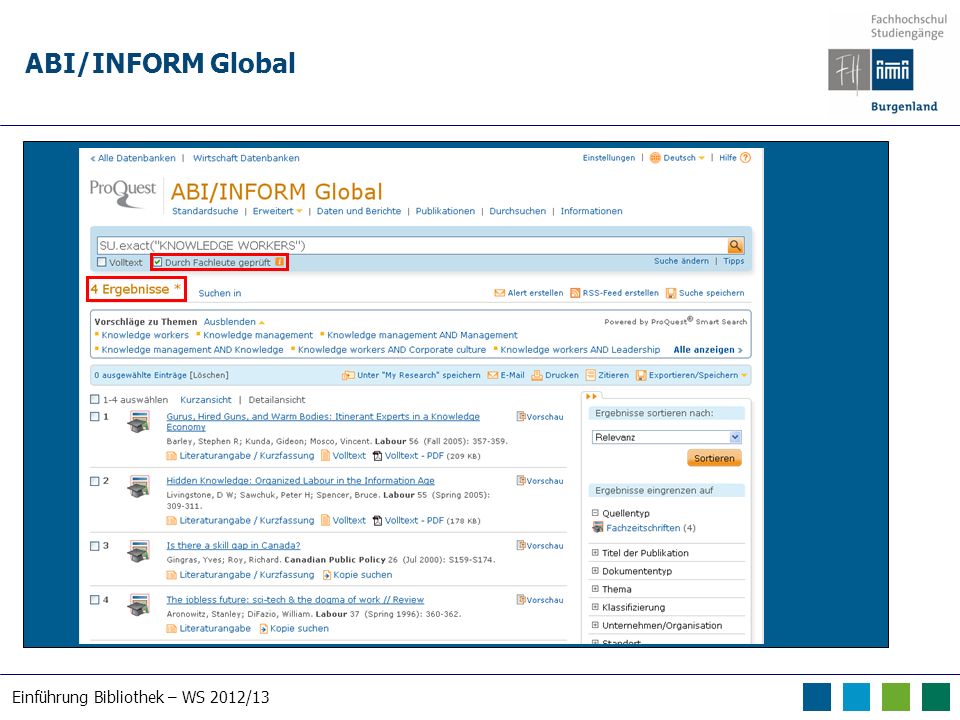960x720 pixels.
Task: Tick the 1-4 auswählen checkbox
Action: point(94,399)
